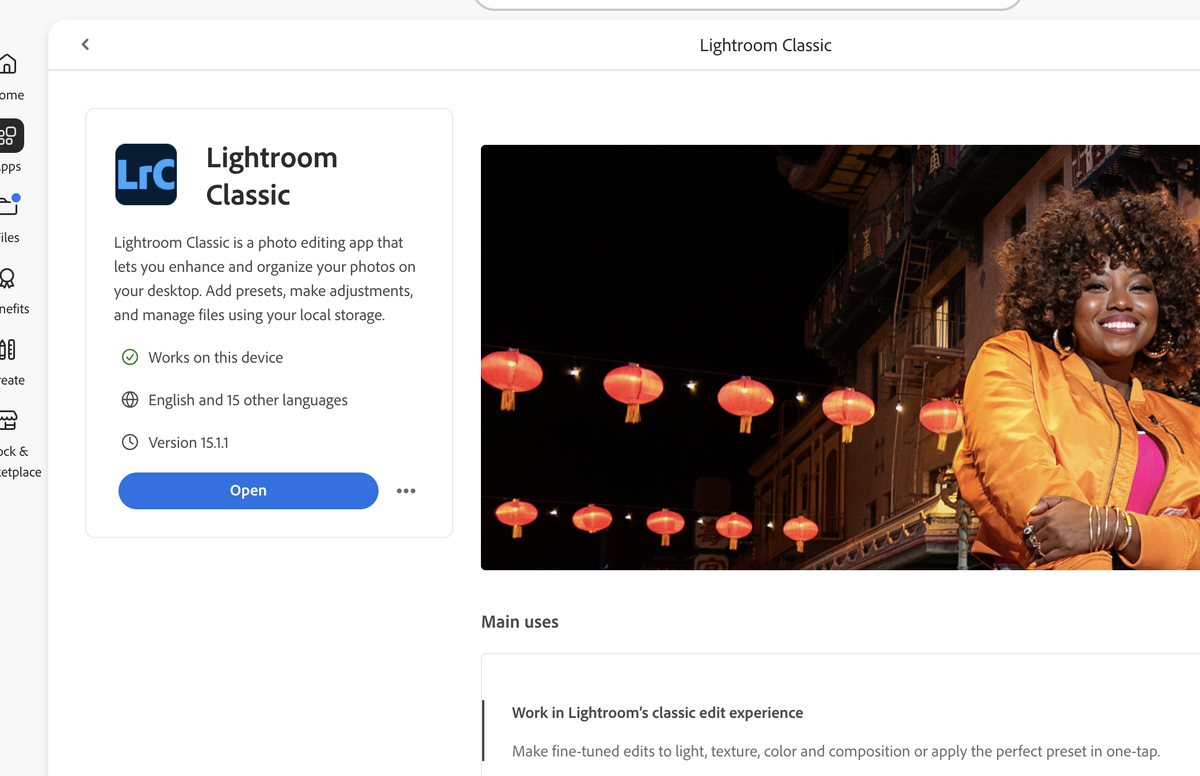Click the back arrow in the header

point(85,44)
